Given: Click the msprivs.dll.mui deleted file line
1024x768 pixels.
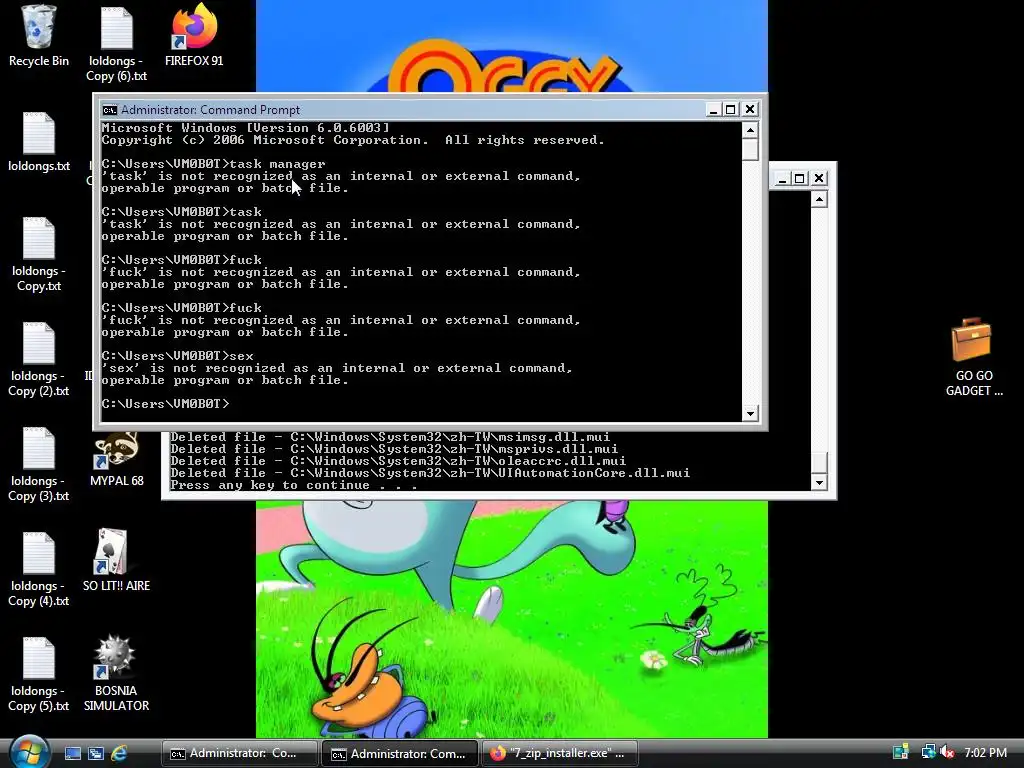Looking at the screenshot, I should click(x=394, y=449).
